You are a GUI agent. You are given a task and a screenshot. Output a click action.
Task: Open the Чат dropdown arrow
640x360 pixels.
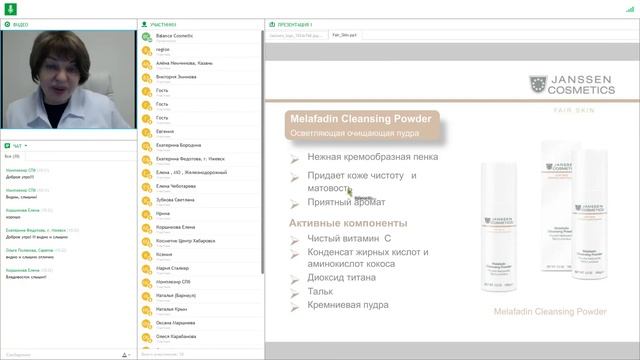pos(26,146)
